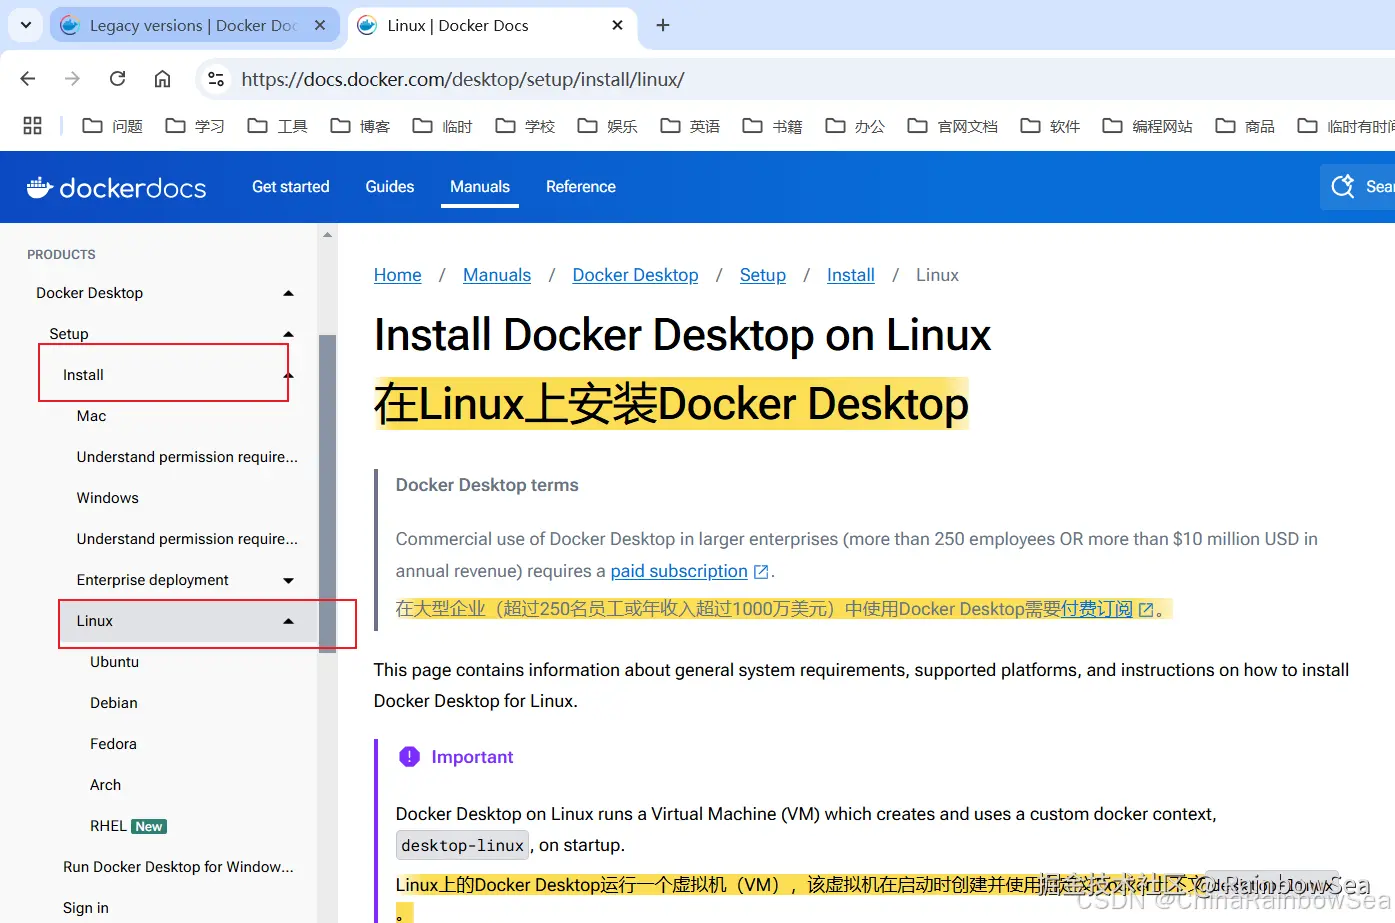Follow the Docker Desktop breadcrumb link
The width and height of the screenshot is (1395, 923).
click(x=635, y=275)
